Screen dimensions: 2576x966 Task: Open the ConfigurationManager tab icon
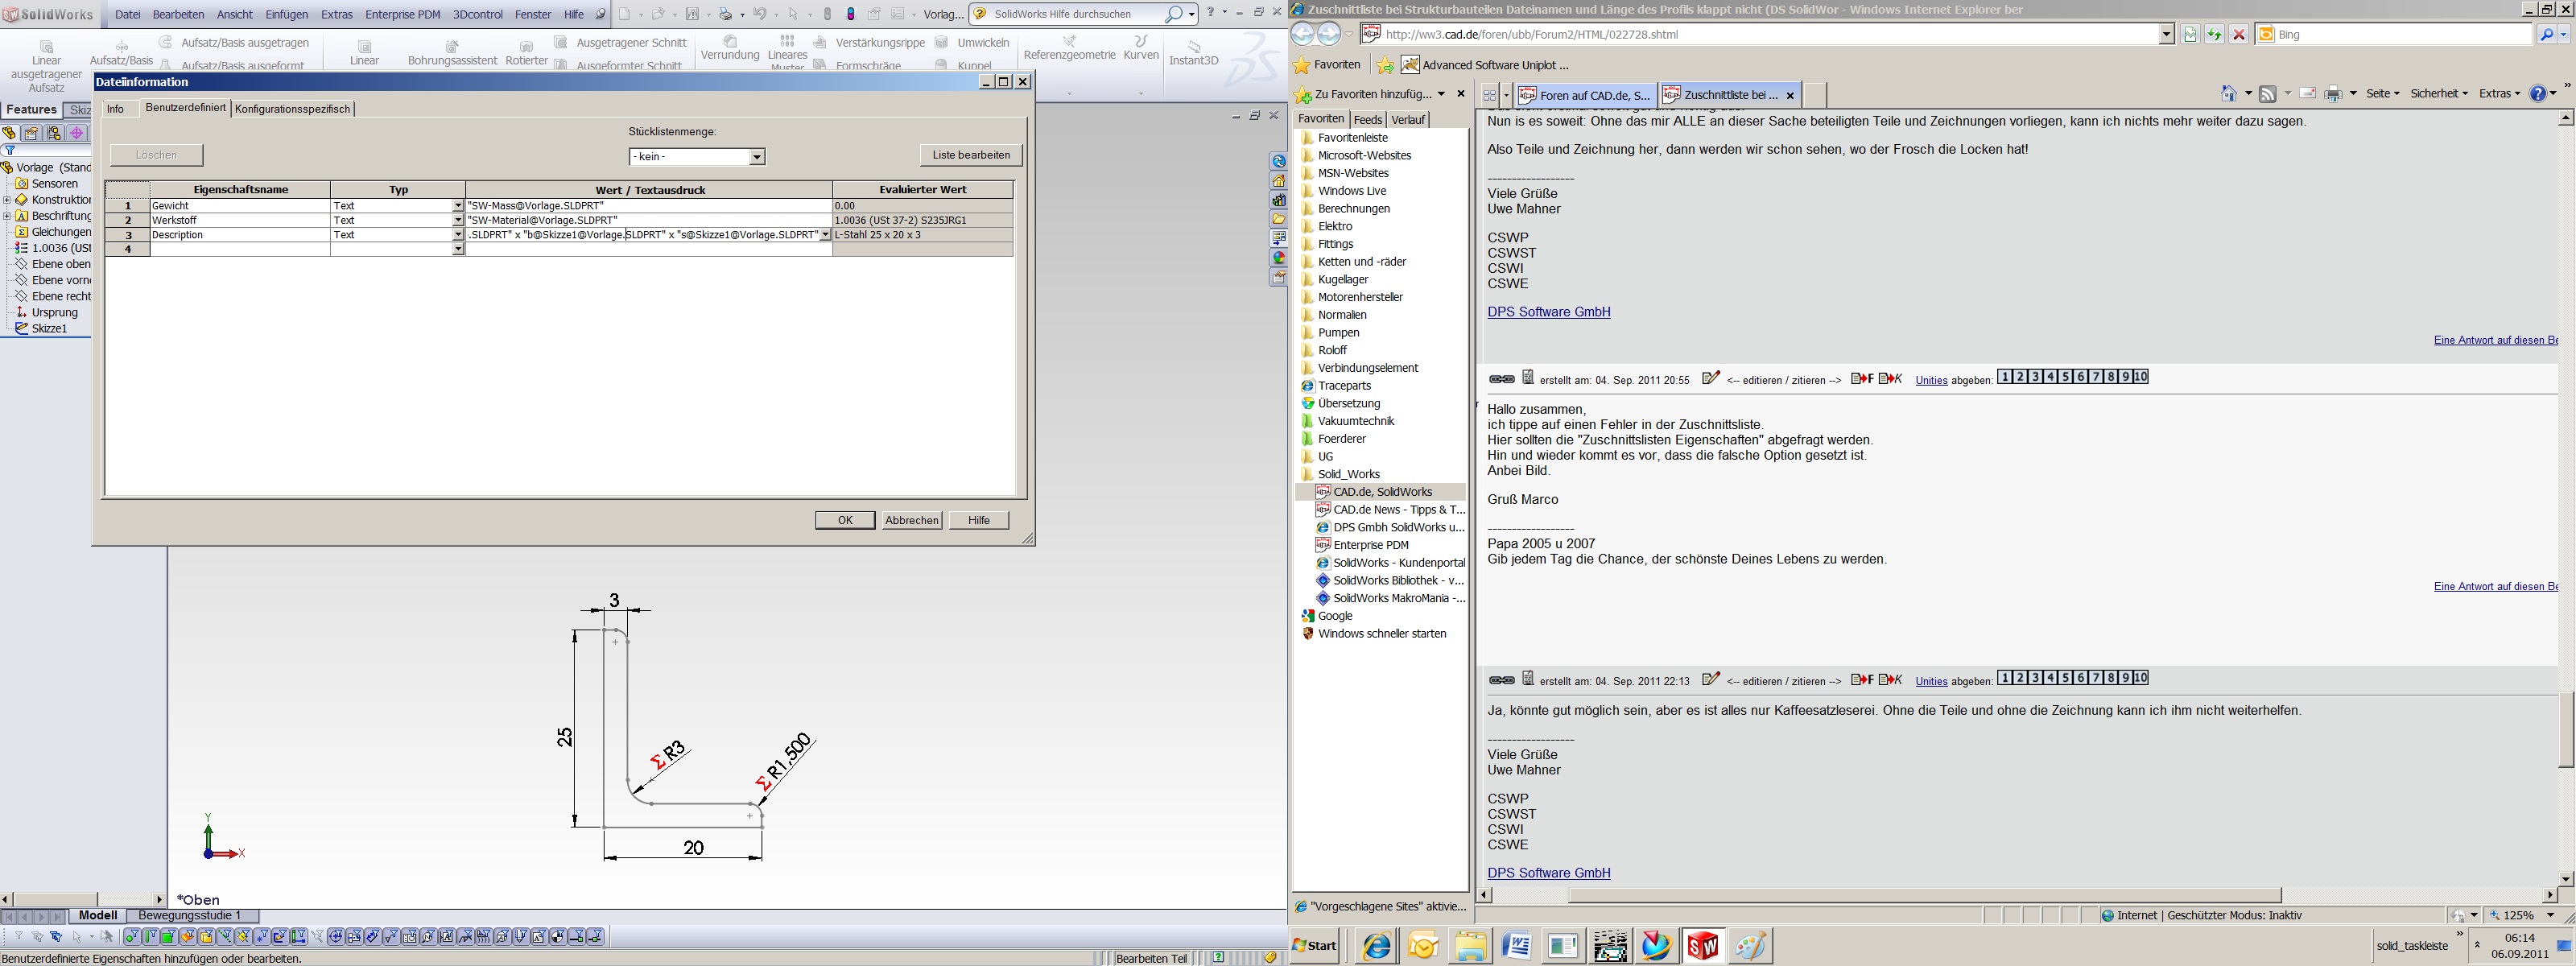(x=54, y=133)
